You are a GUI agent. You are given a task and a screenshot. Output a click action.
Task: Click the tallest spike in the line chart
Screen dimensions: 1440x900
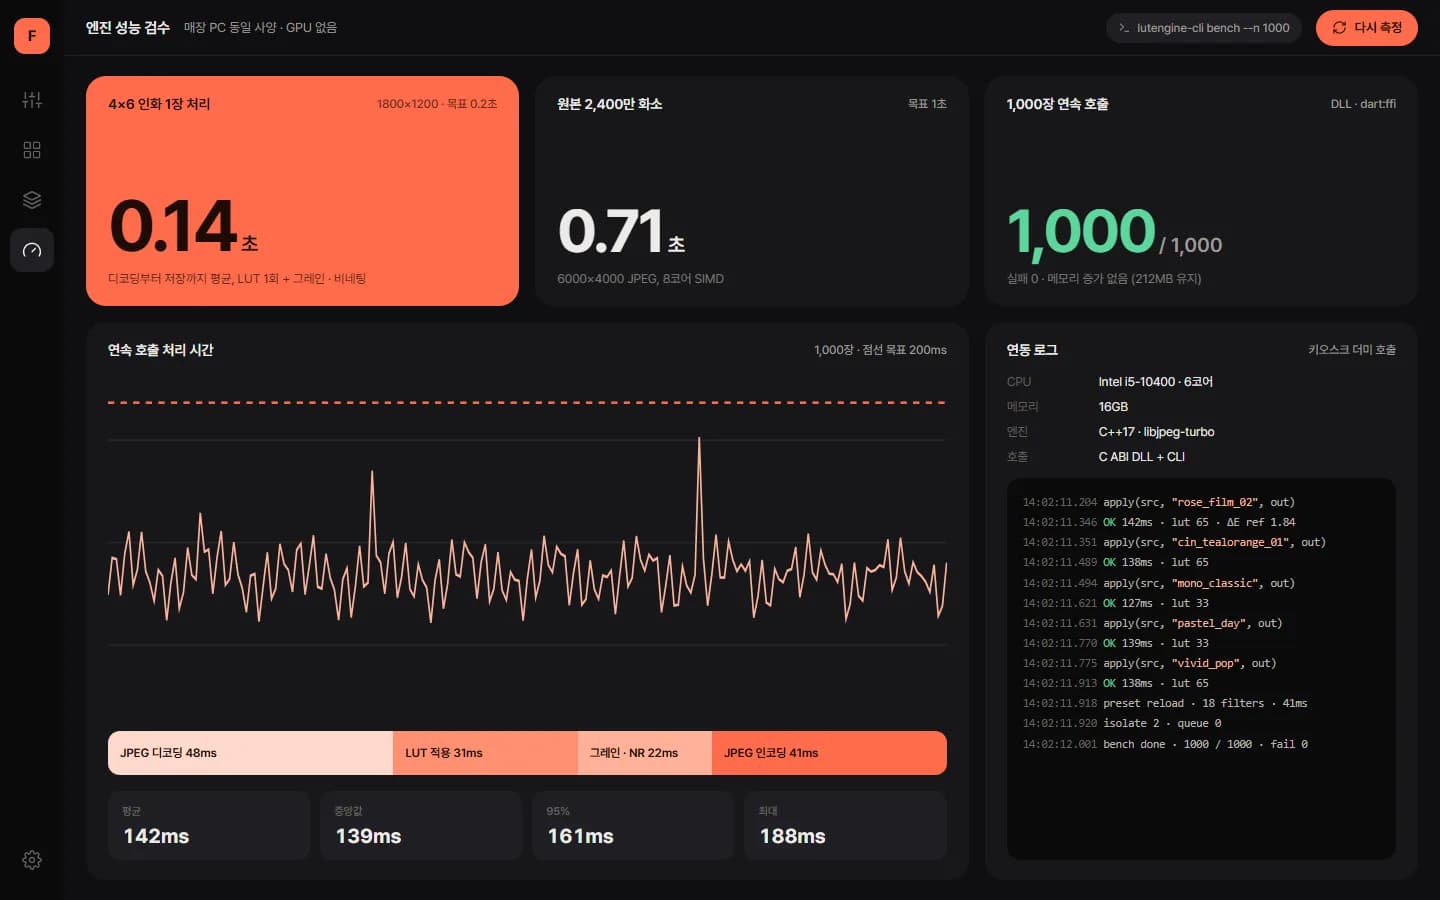699,440
